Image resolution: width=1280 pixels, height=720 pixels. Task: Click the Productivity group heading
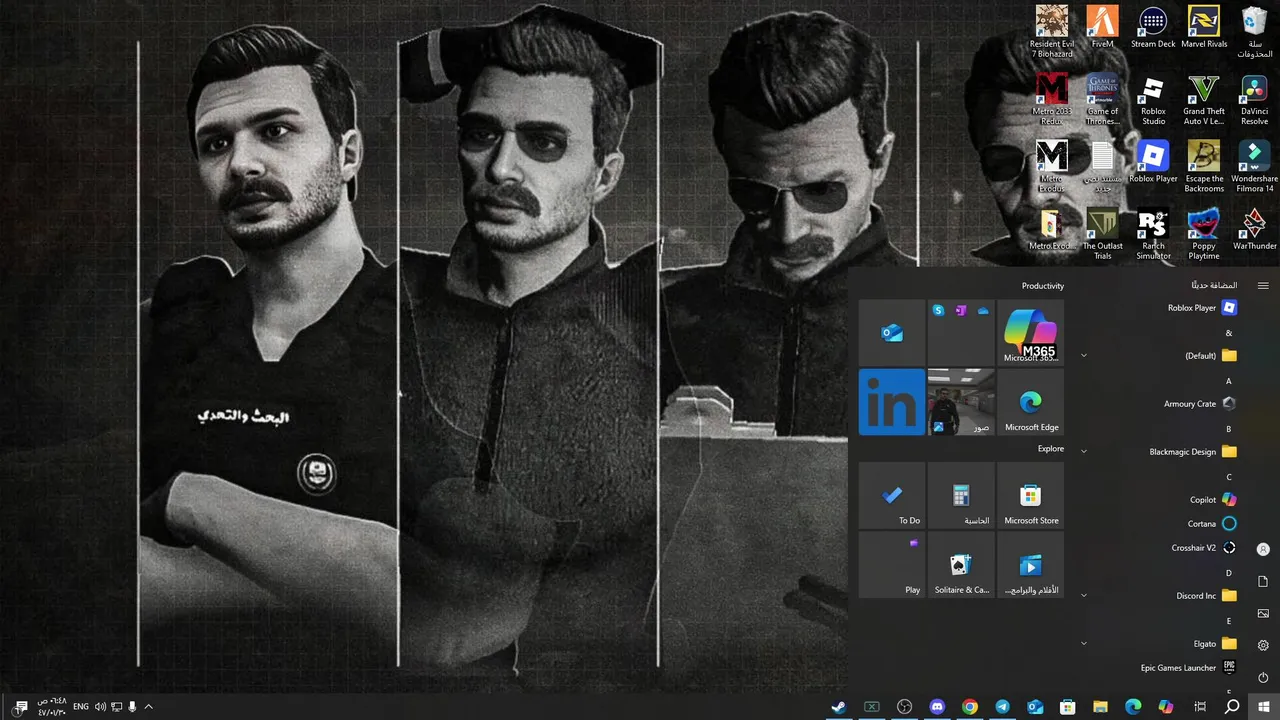(1042, 286)
